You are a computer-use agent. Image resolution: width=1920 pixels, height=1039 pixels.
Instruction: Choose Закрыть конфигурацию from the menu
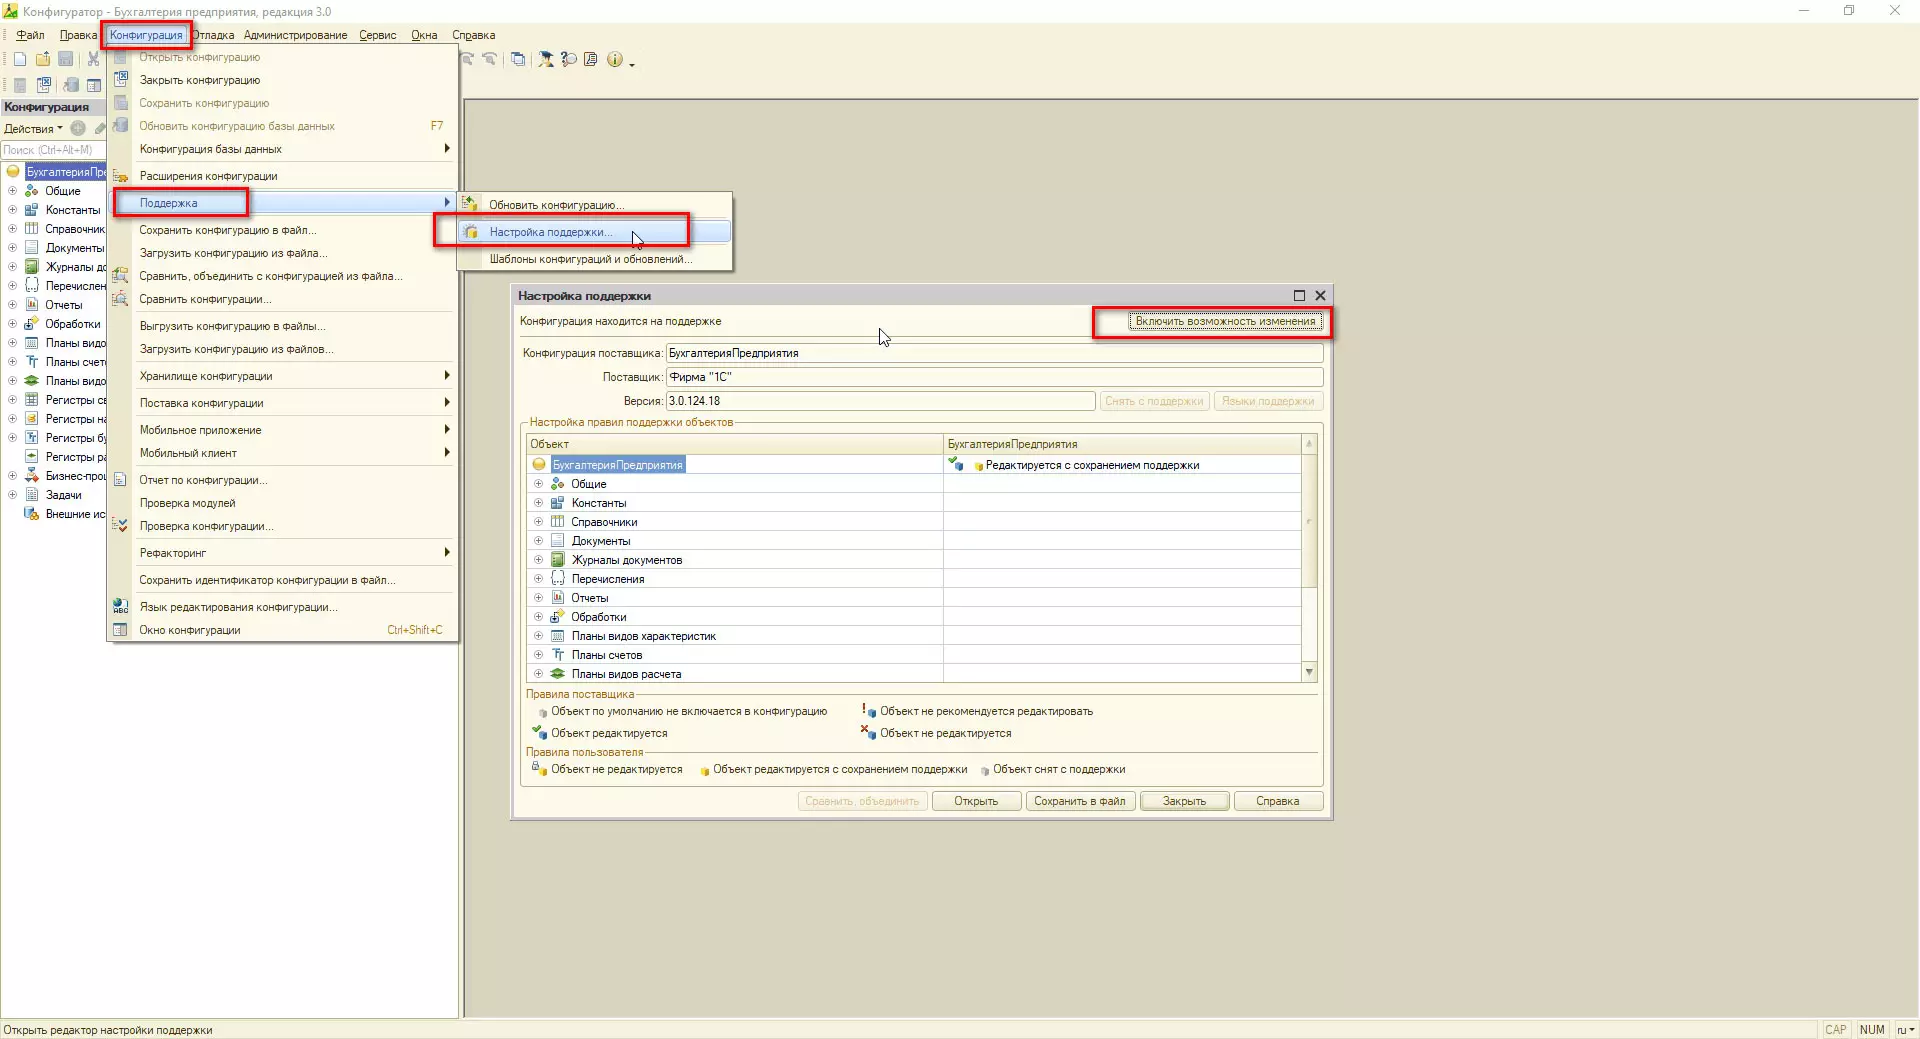coord(282,80)
